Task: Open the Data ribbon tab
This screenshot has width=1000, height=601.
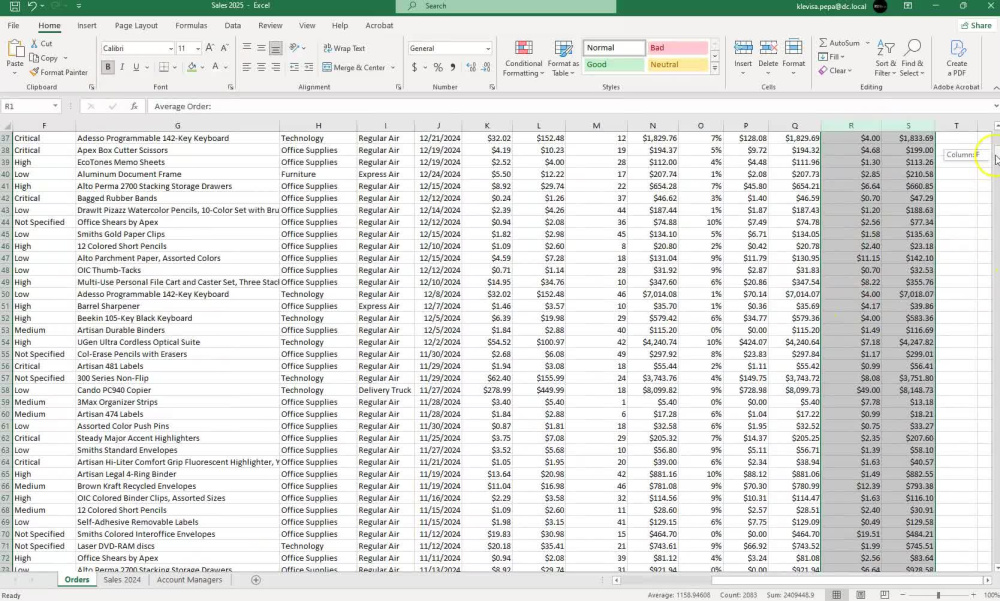Action: tap(233, 26)
